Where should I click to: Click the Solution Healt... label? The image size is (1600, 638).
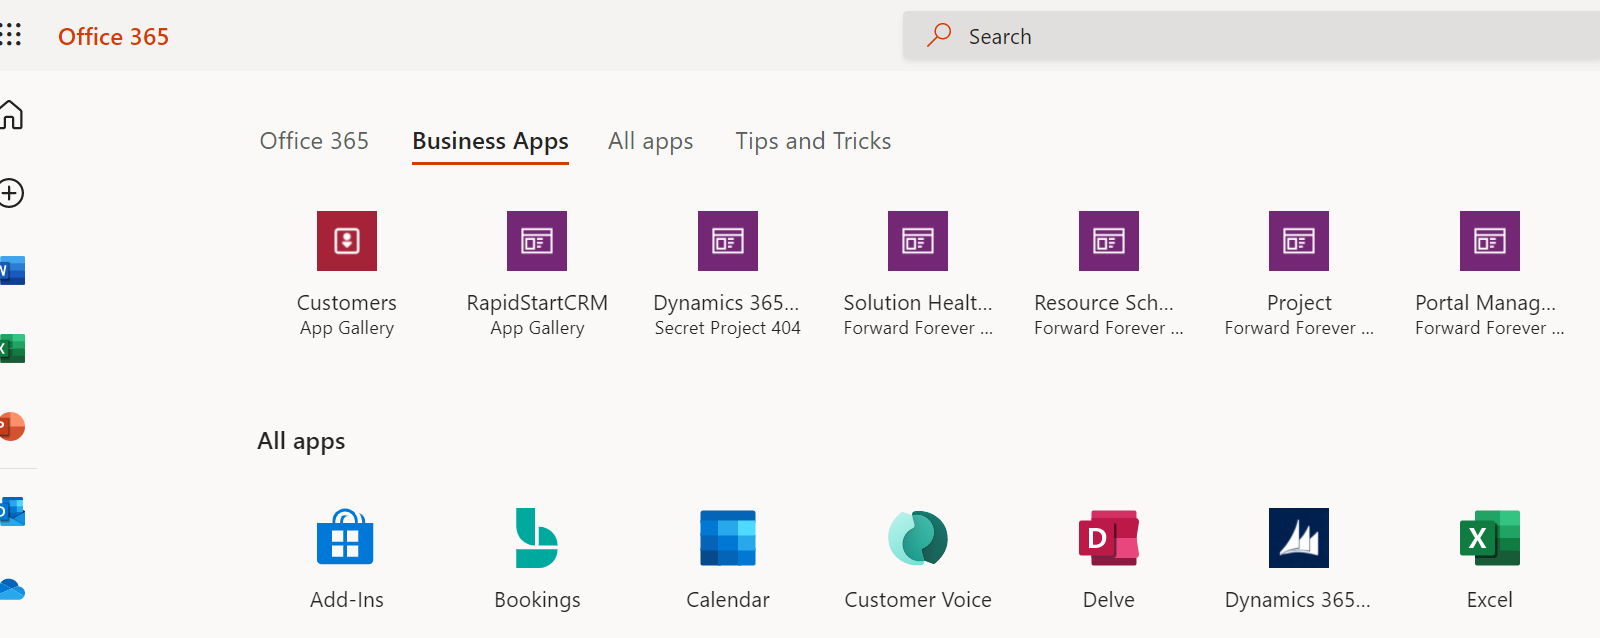[x=918, y=303]
